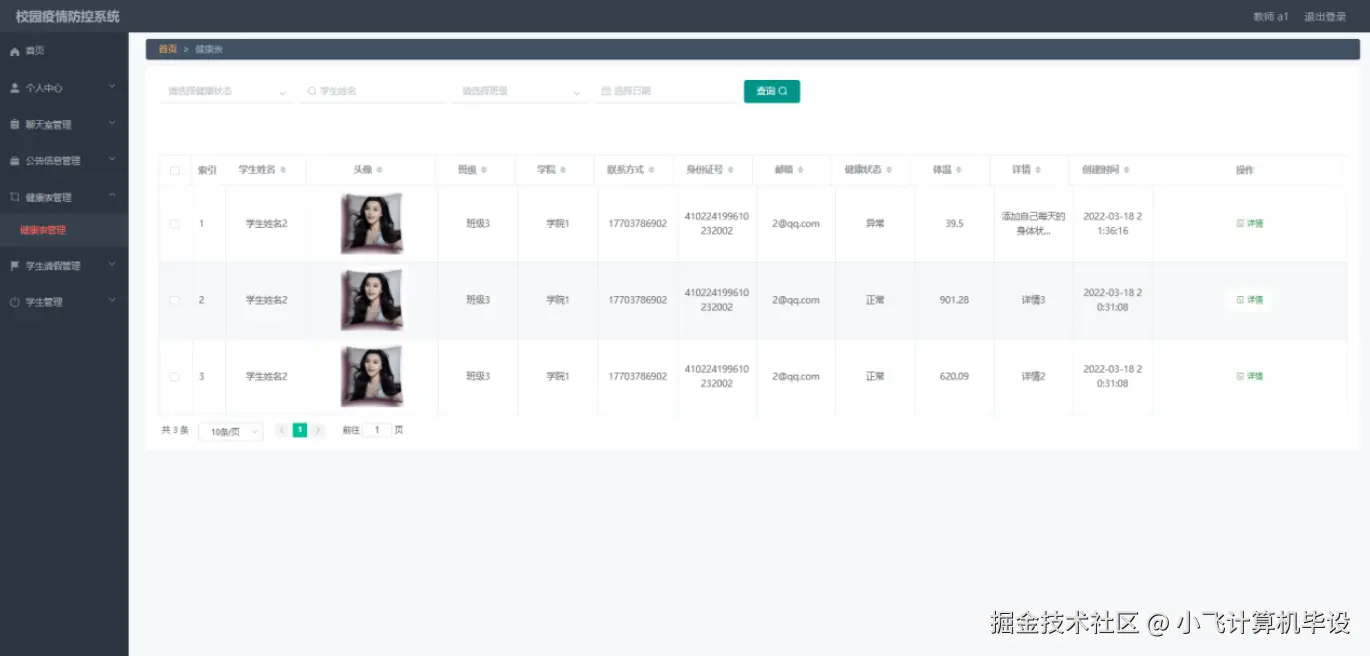Click the avatar thumbnail in row 2
The height and width of the screenshot is (656, 1370).
tap(372, 300)
